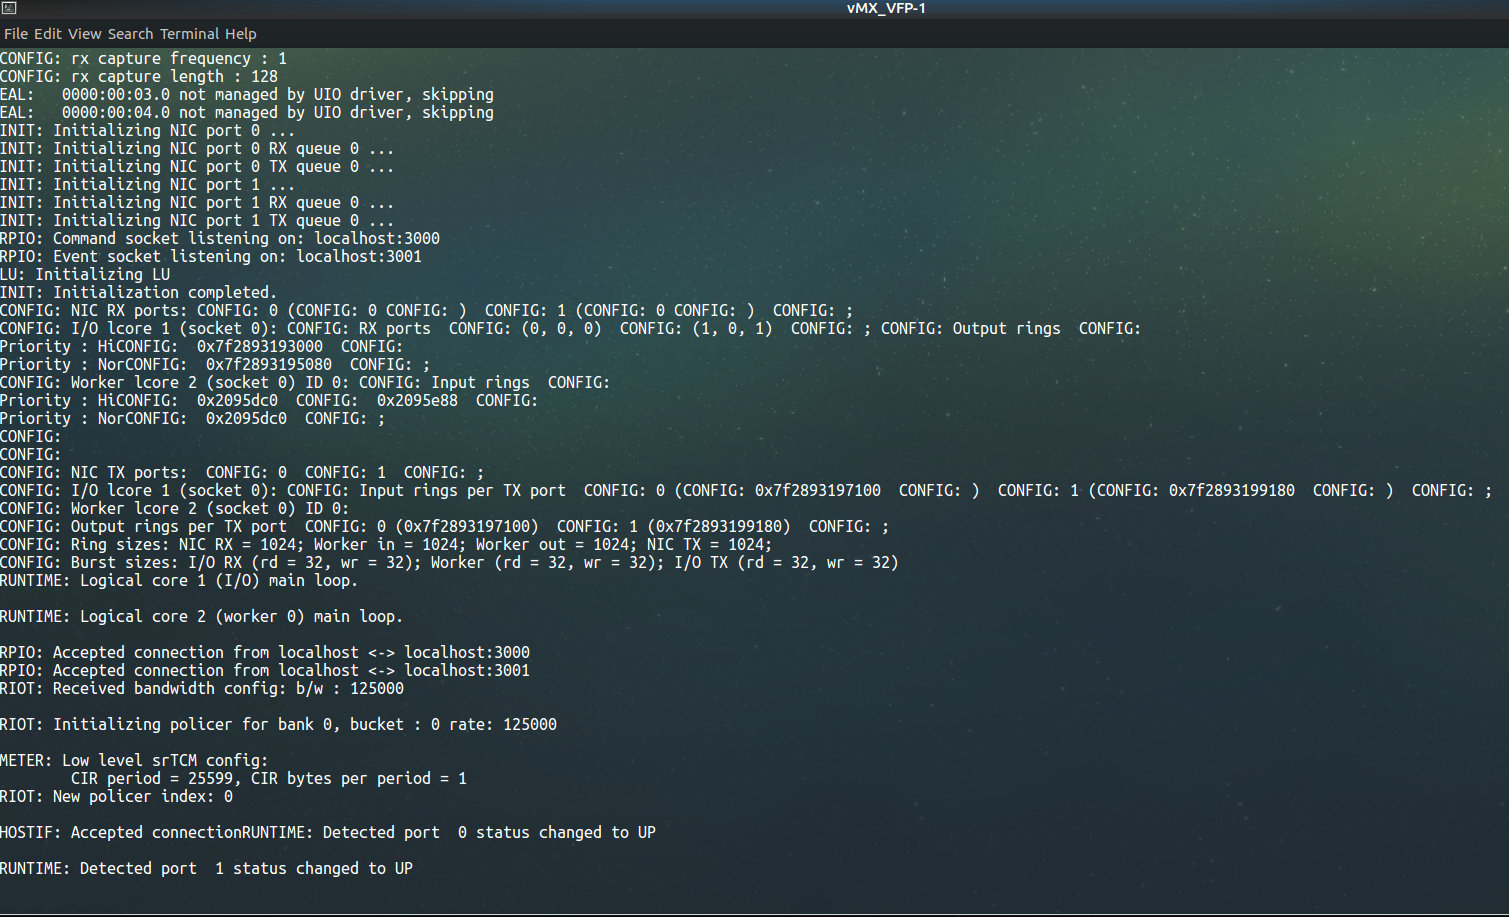
Task: Click the vMX_VFP-1 window title
Action: click(x=886, y=9)
